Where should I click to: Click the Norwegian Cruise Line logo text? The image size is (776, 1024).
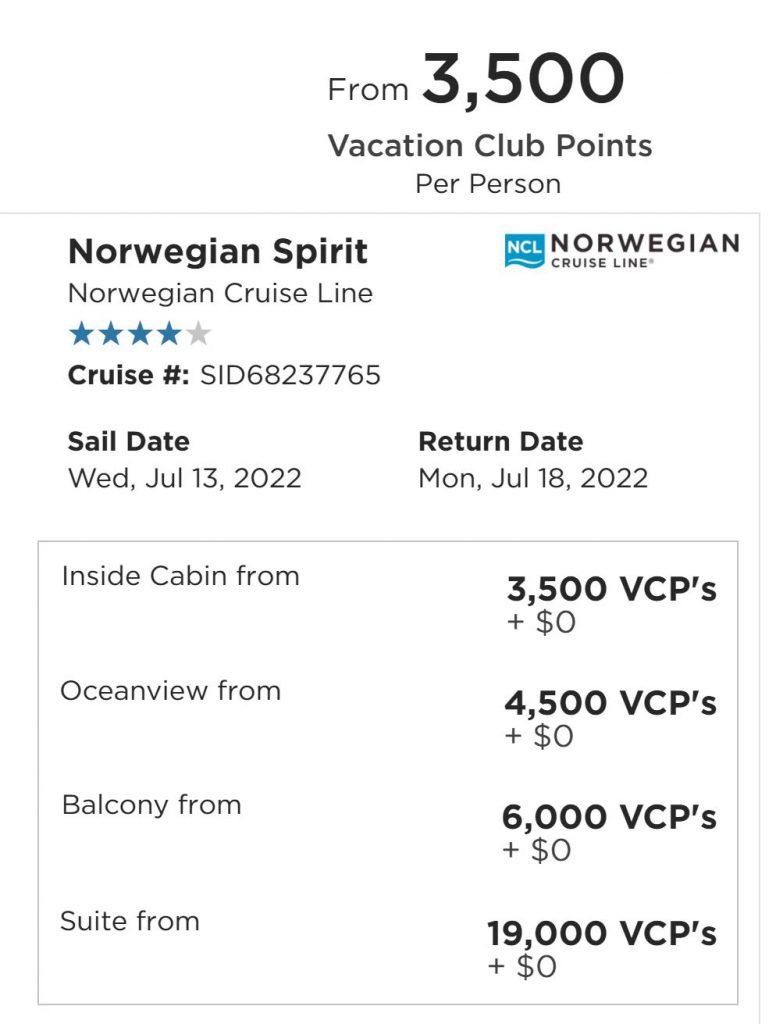coord(645,251)
